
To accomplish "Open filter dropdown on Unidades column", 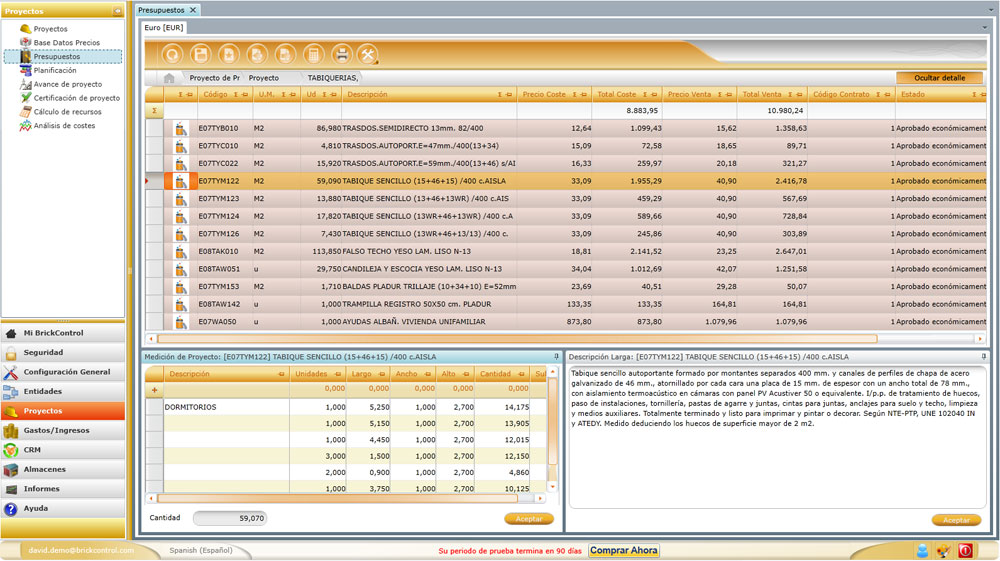I will pyautogui.click(x=337, y=374).
